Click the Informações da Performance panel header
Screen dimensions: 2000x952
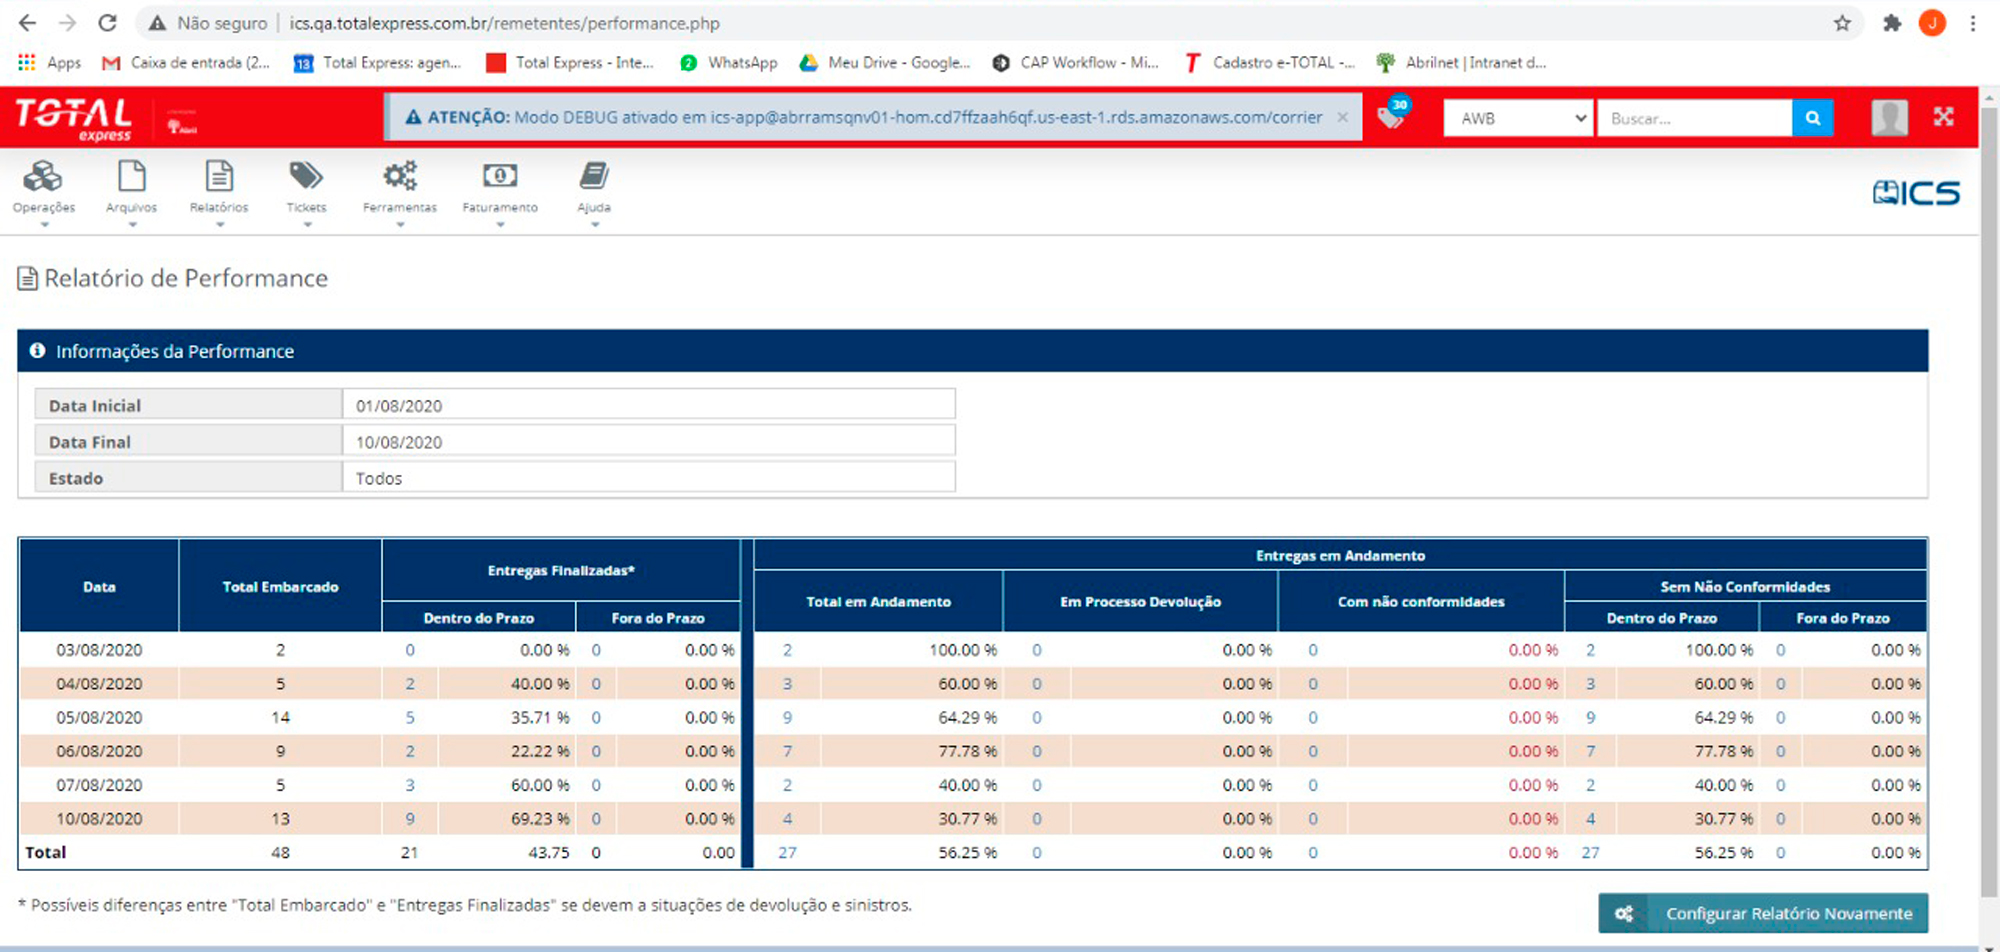(x=972, y=351)
